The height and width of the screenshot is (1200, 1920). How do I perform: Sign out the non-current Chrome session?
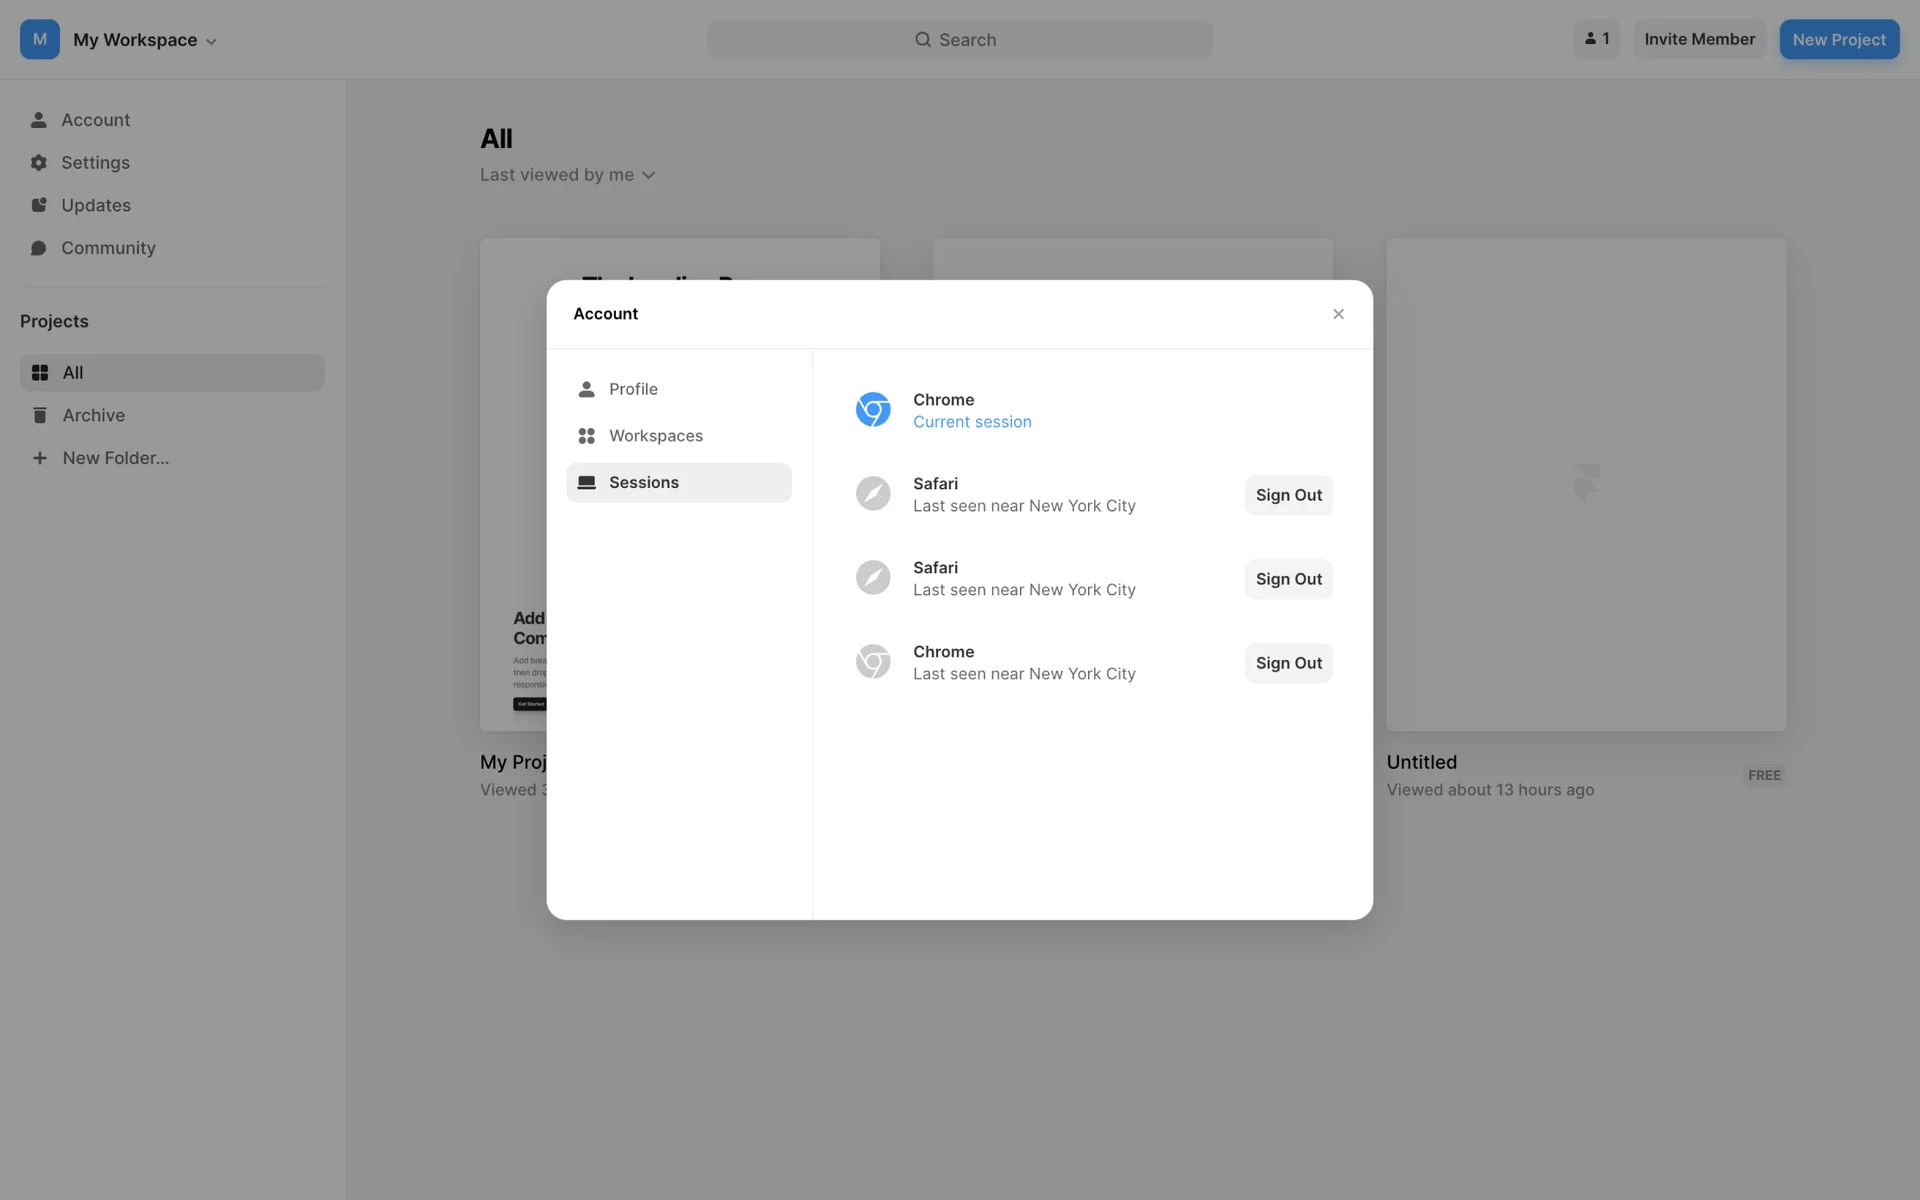1288,663
